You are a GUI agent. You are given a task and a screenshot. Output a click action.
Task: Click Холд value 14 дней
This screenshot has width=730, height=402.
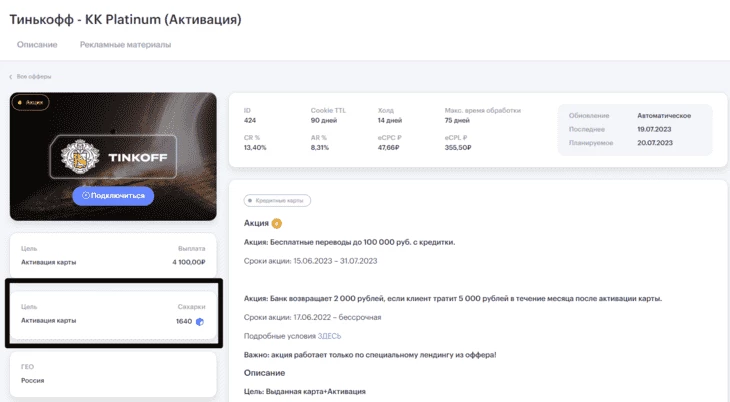[x=390, y=120]
